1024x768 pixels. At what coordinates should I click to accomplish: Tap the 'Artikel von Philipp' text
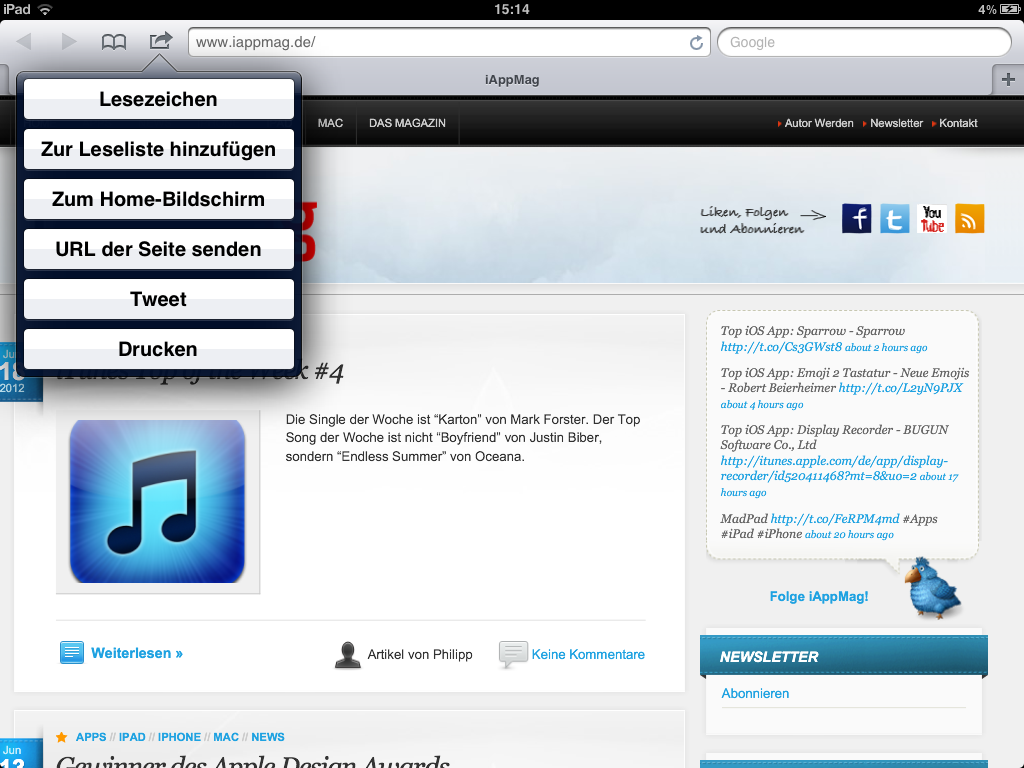pos(420,654)
